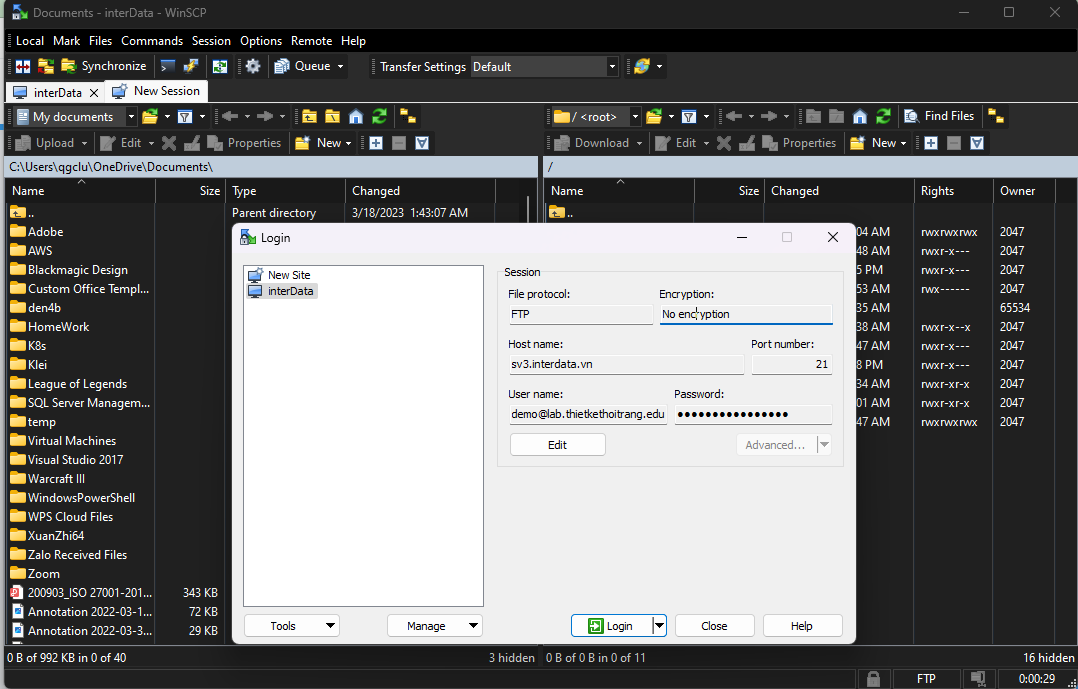
Task: Click remote panel Open Directory folder icon
Action: (654, 117)
